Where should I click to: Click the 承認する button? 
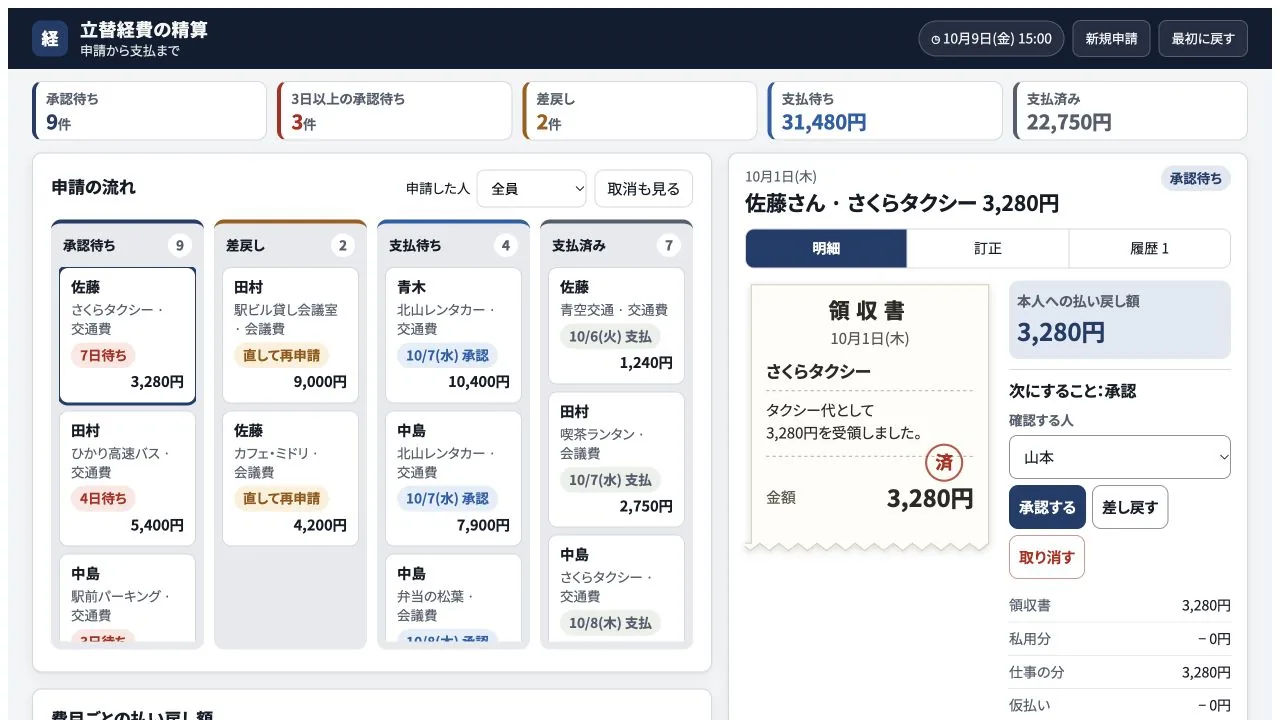tap(1047, 507)
